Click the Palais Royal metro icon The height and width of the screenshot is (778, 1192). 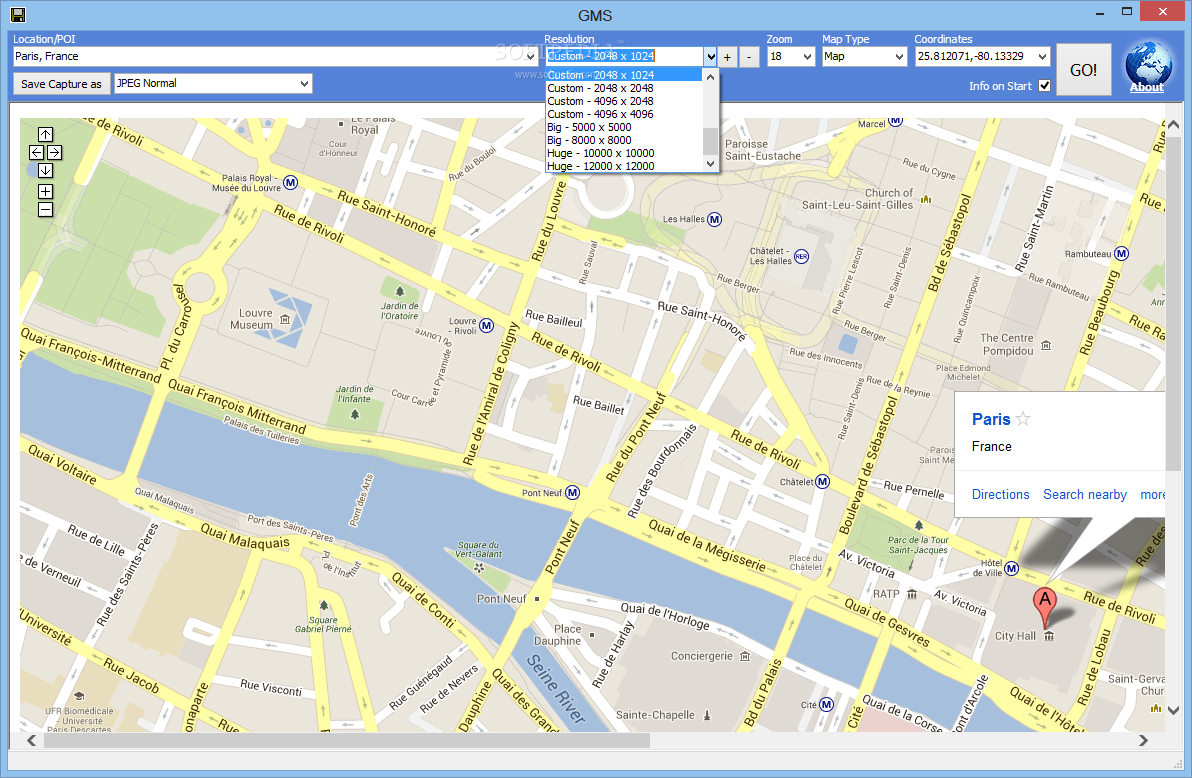pyautogui.click(x=290, y=183)
